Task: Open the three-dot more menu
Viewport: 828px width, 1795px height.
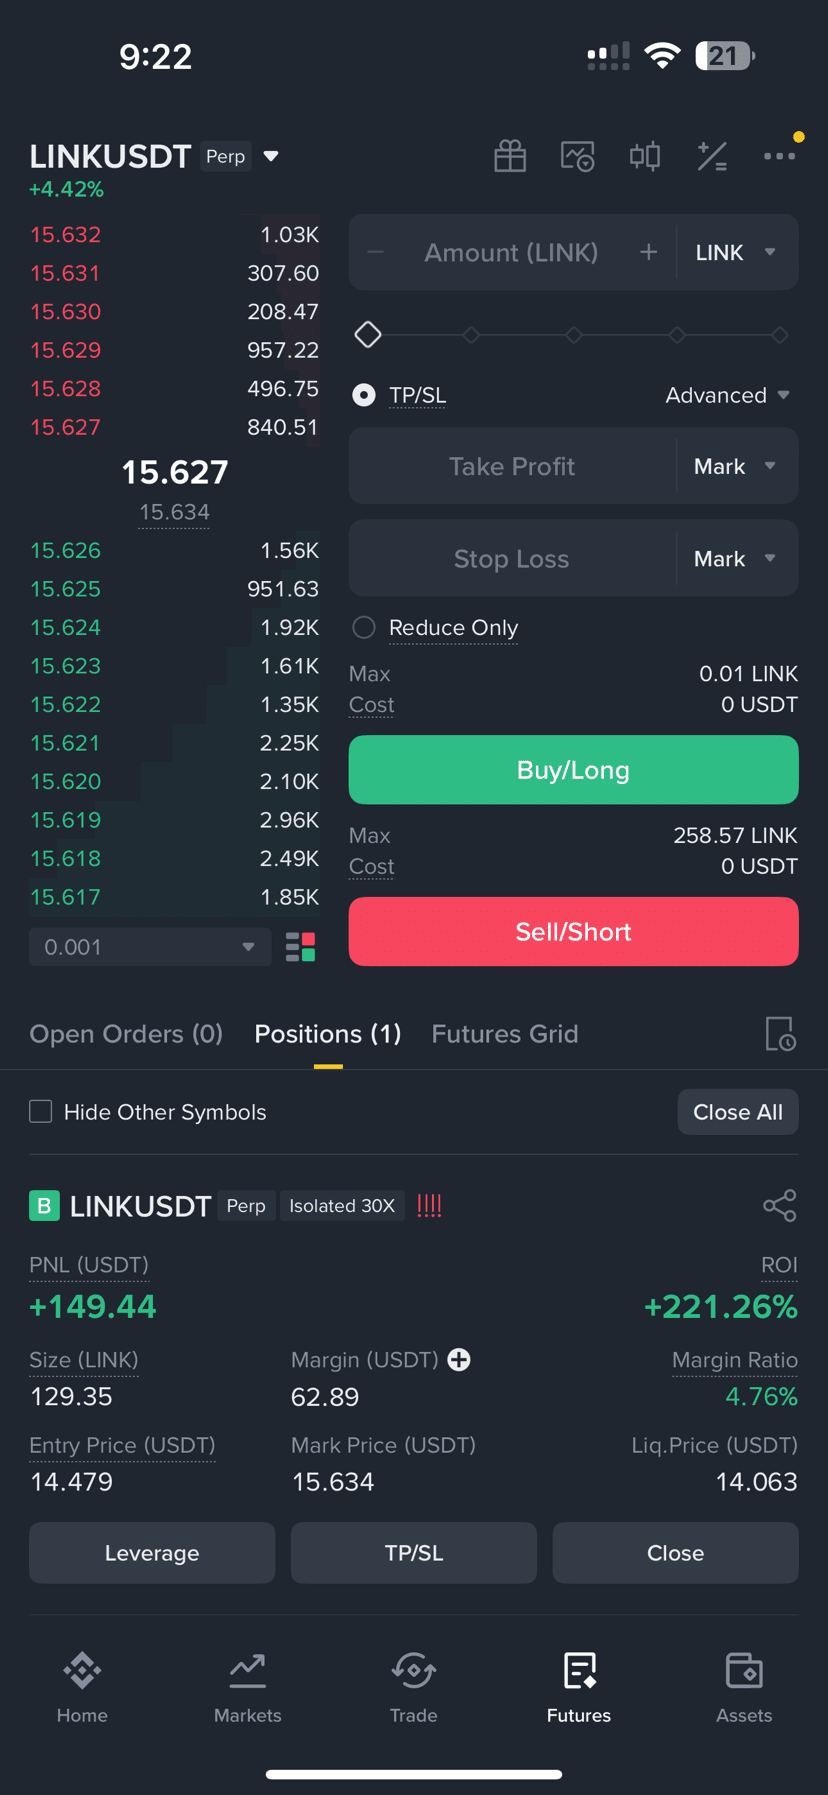Action: pyautogui.click(x=780, y=156)
